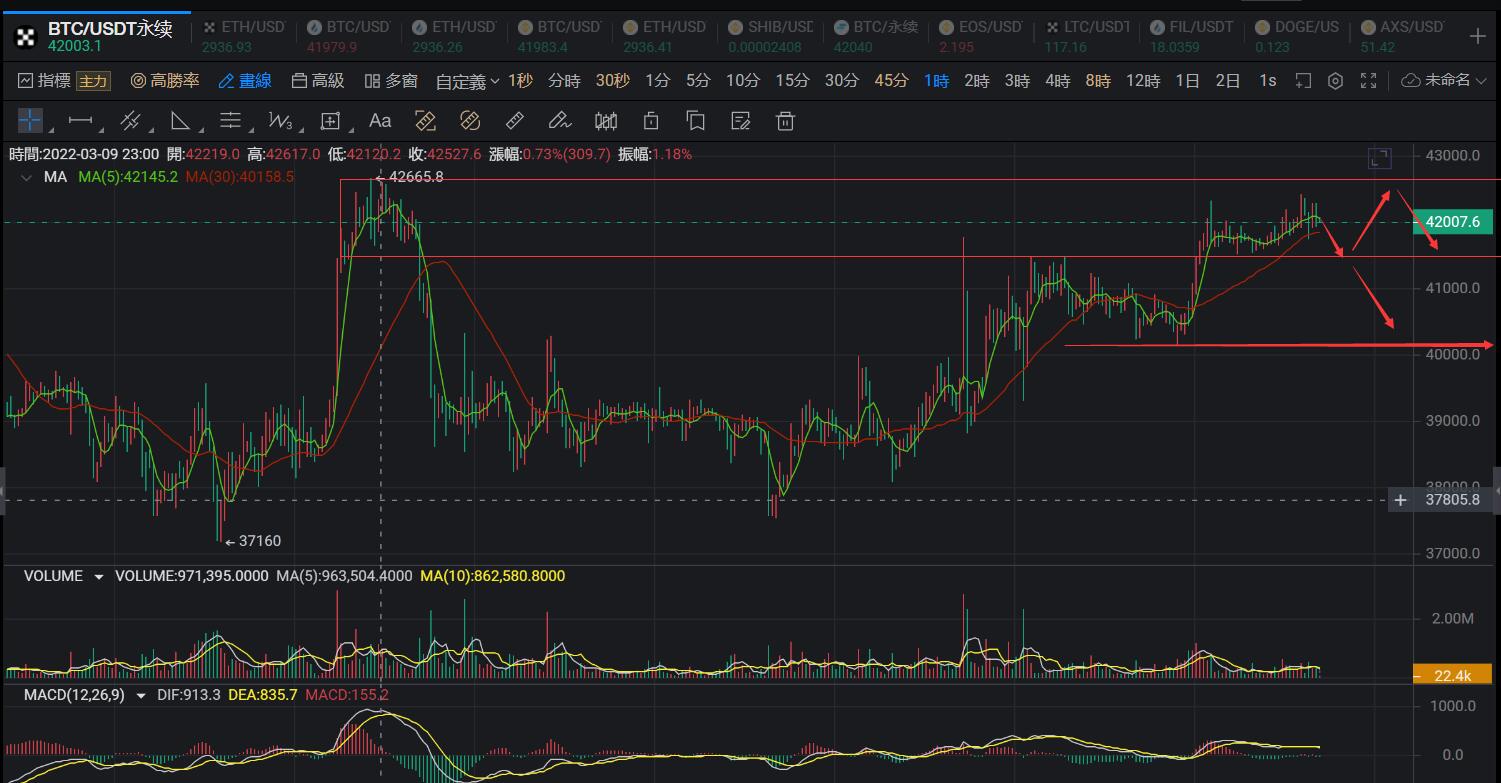Select the Elliott wave W3 tool

coord(280,121)
